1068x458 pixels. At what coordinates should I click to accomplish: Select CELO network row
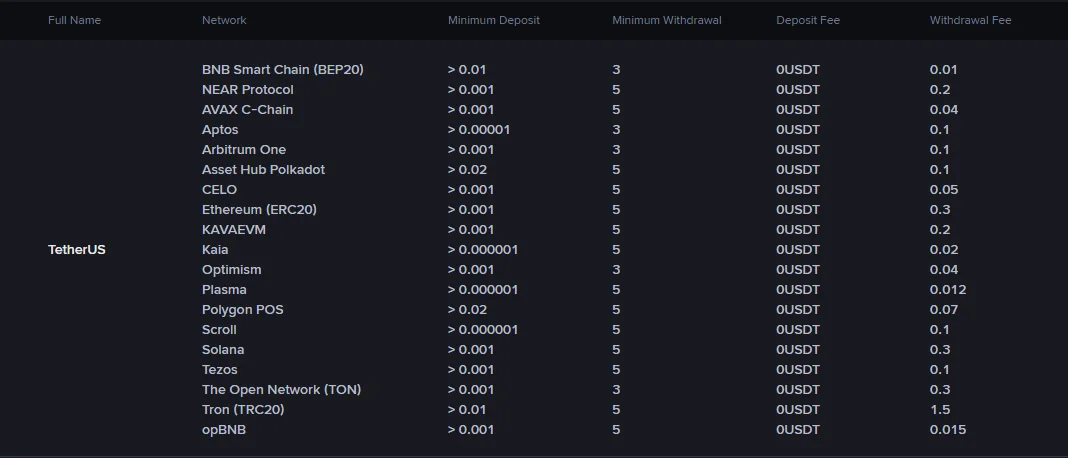click(x=219, y=189)
